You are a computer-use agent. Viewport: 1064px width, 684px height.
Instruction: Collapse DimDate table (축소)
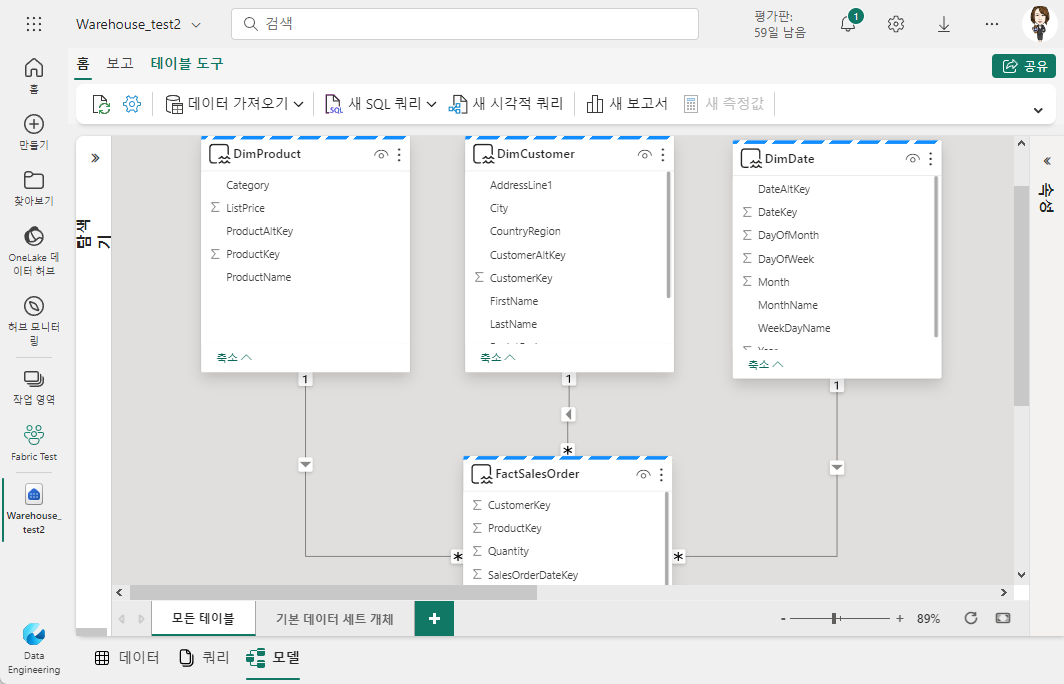tap(765, 364)
